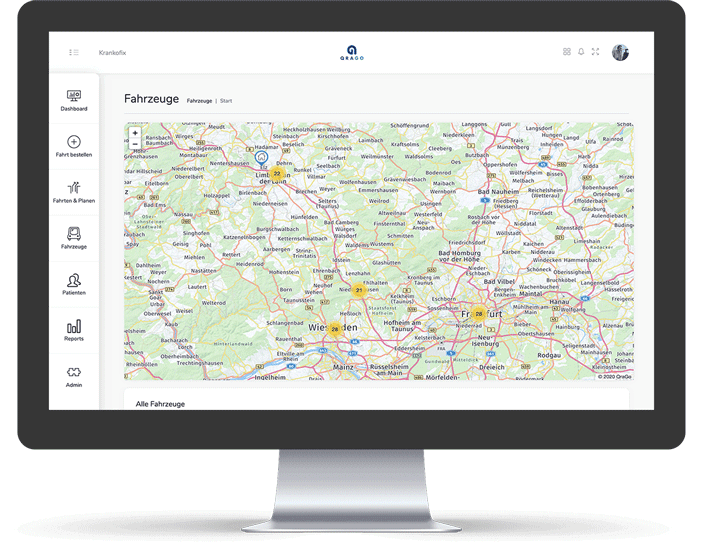
Task: Zoom in the map with plus button
Action: 135,133
